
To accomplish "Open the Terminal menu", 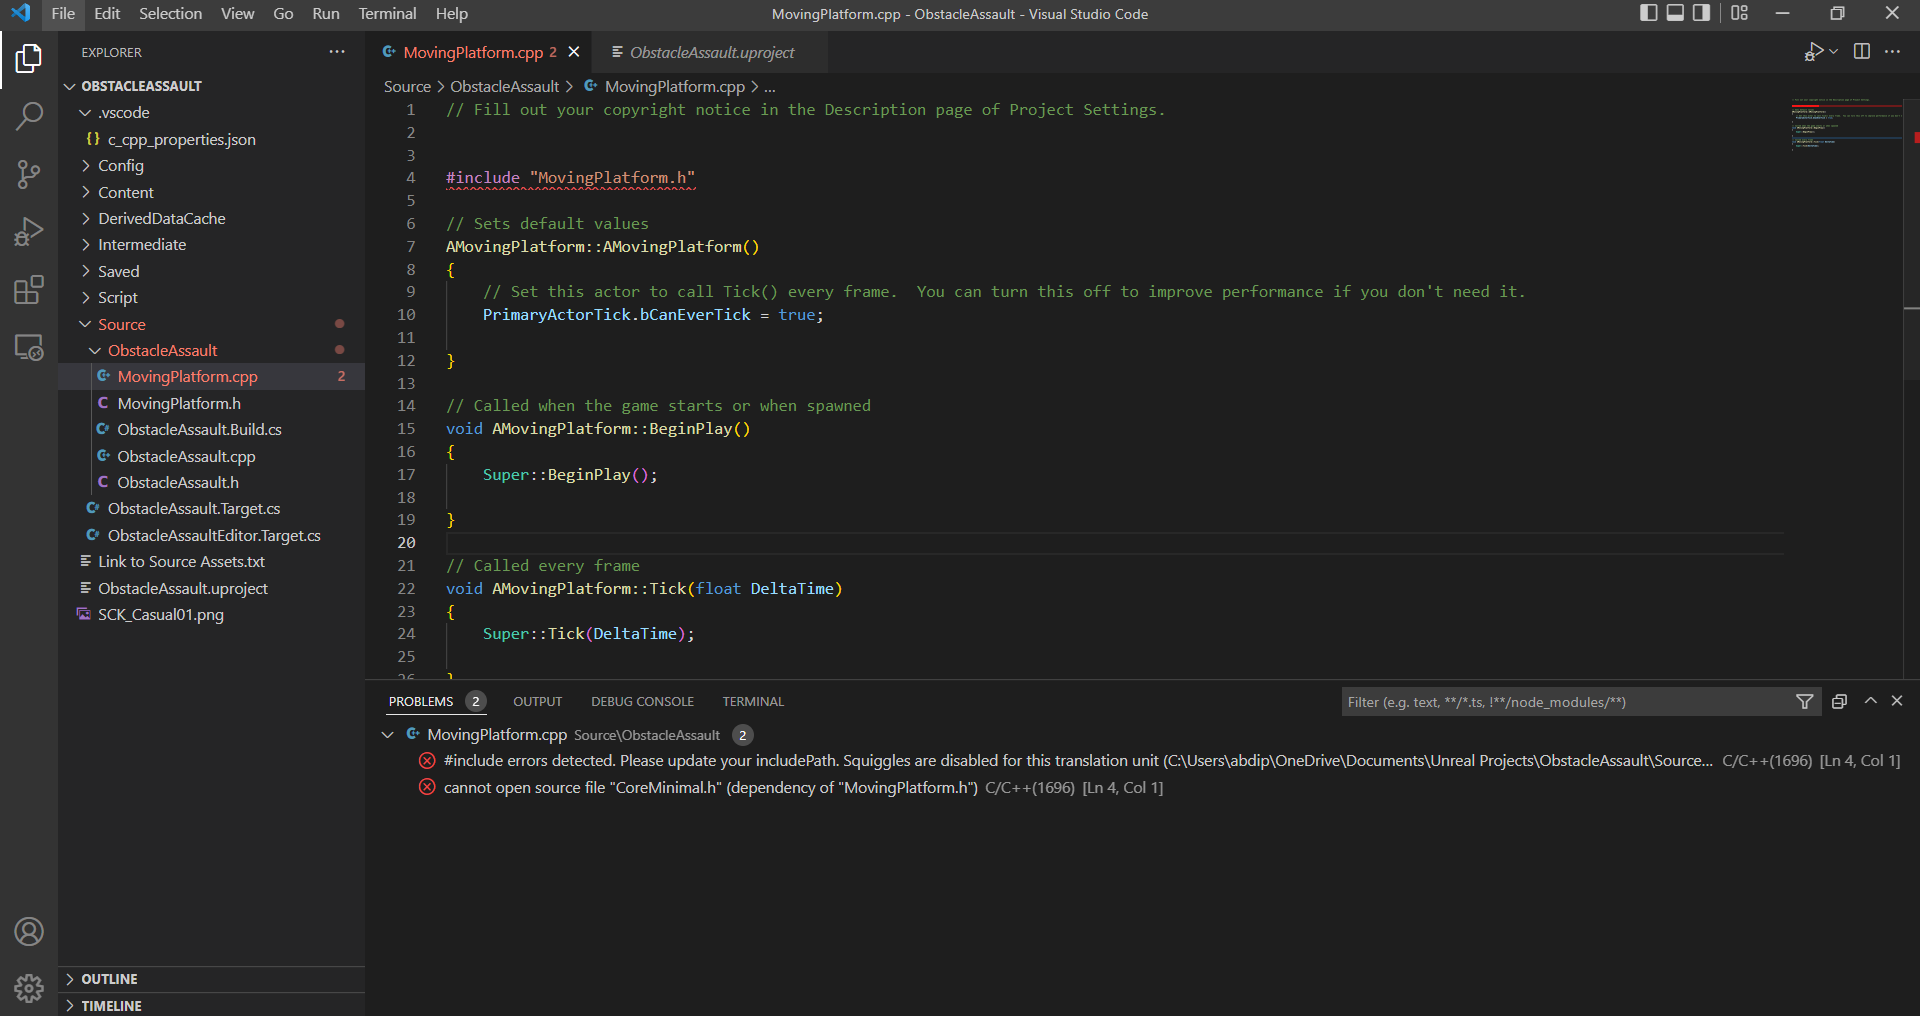I will (x=387, y=14).
